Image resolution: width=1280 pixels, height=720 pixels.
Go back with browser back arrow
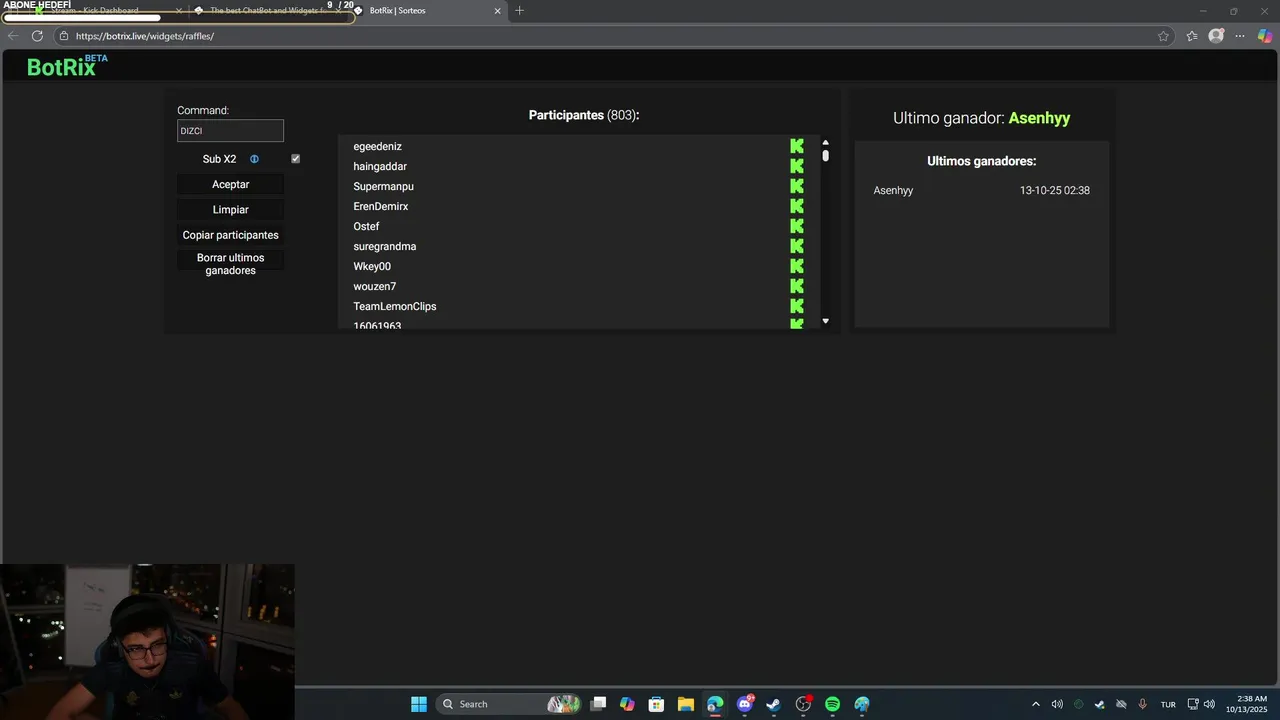[x=13, y=36]
